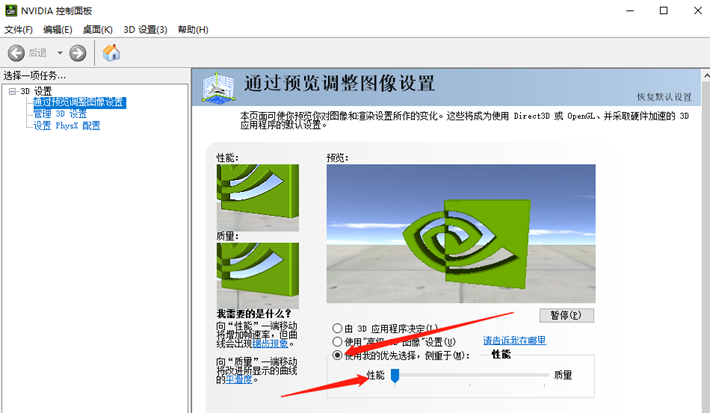Screen dimensions: 710x413
Task: Click the 我需要的是什么? heading text
Action: (x=254, y=314)
